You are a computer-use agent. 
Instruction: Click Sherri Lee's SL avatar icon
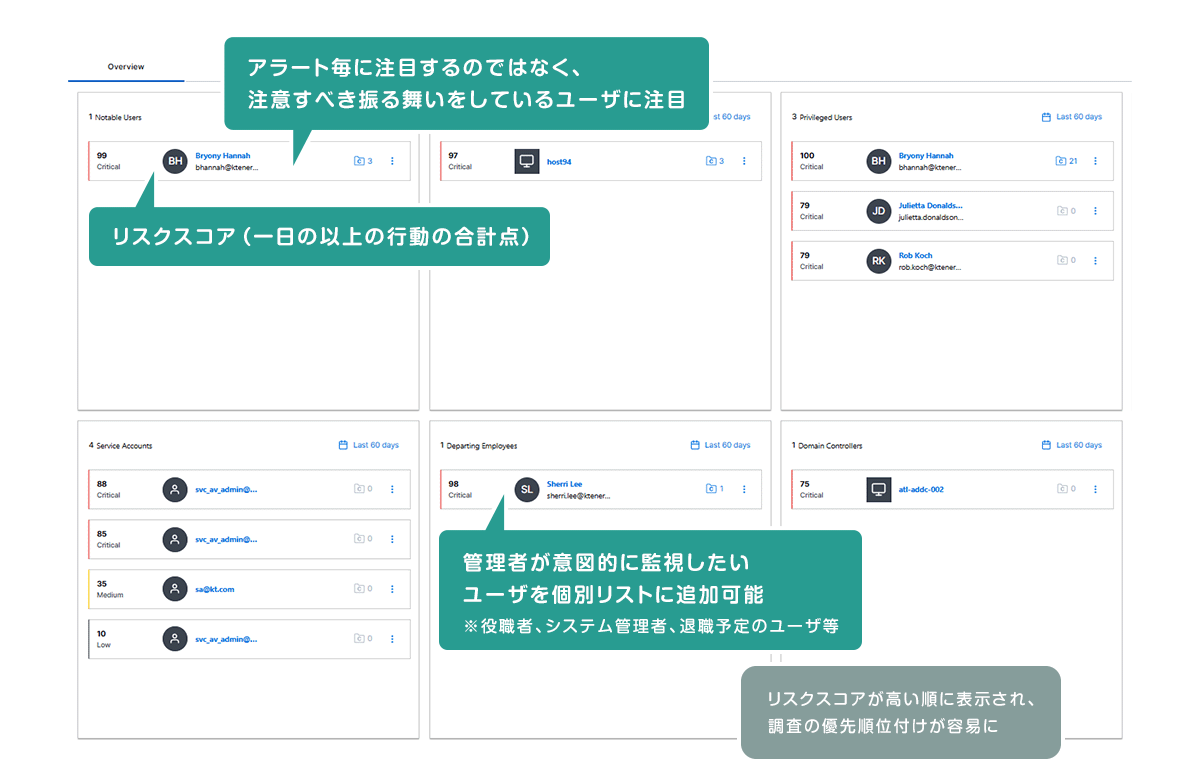[527, 489]
